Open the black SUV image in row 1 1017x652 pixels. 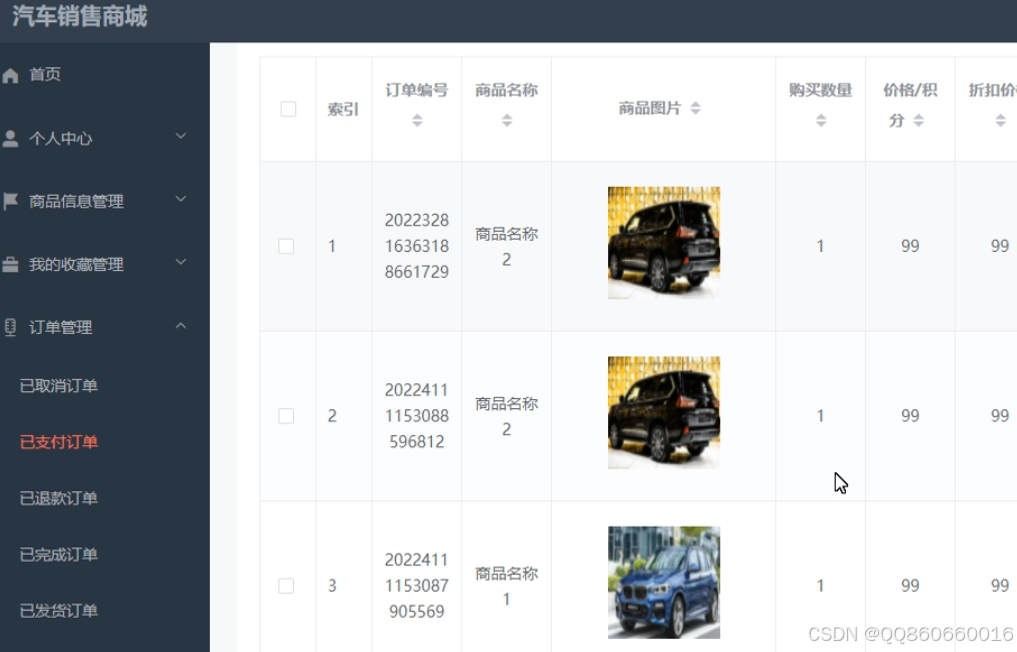tap(664, 243)
